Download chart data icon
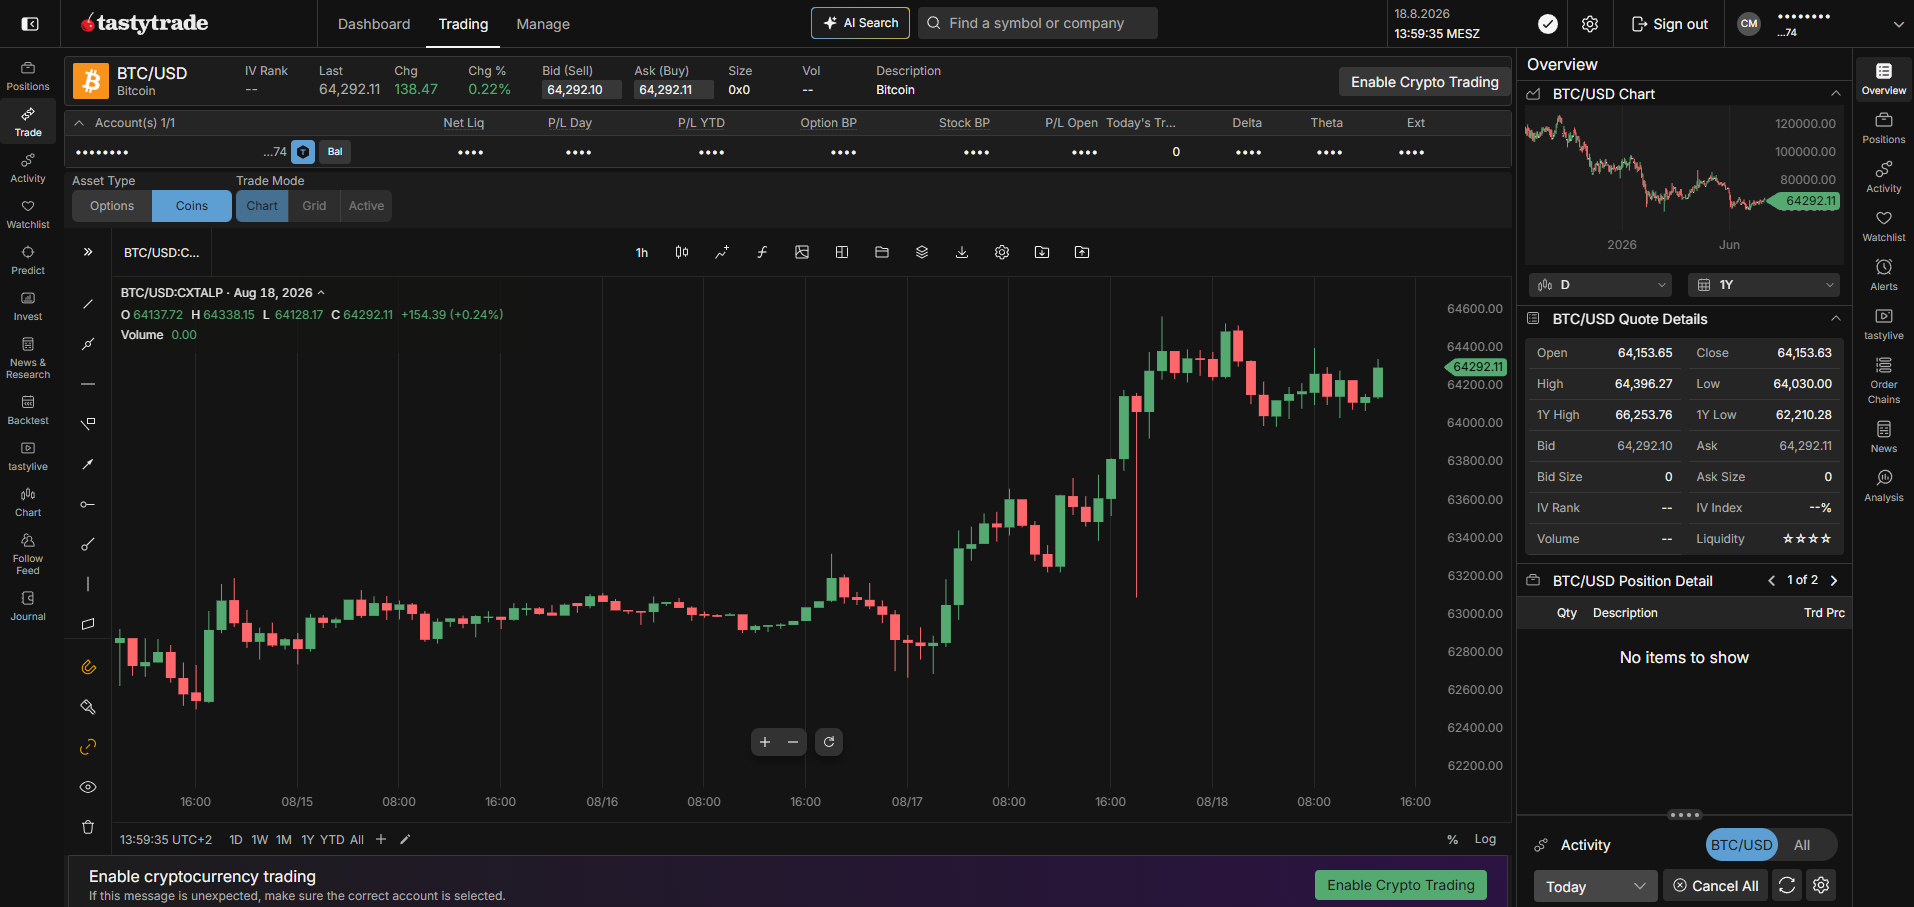The height and width of the screenshot is (907, 1914). tap(962, 252)
